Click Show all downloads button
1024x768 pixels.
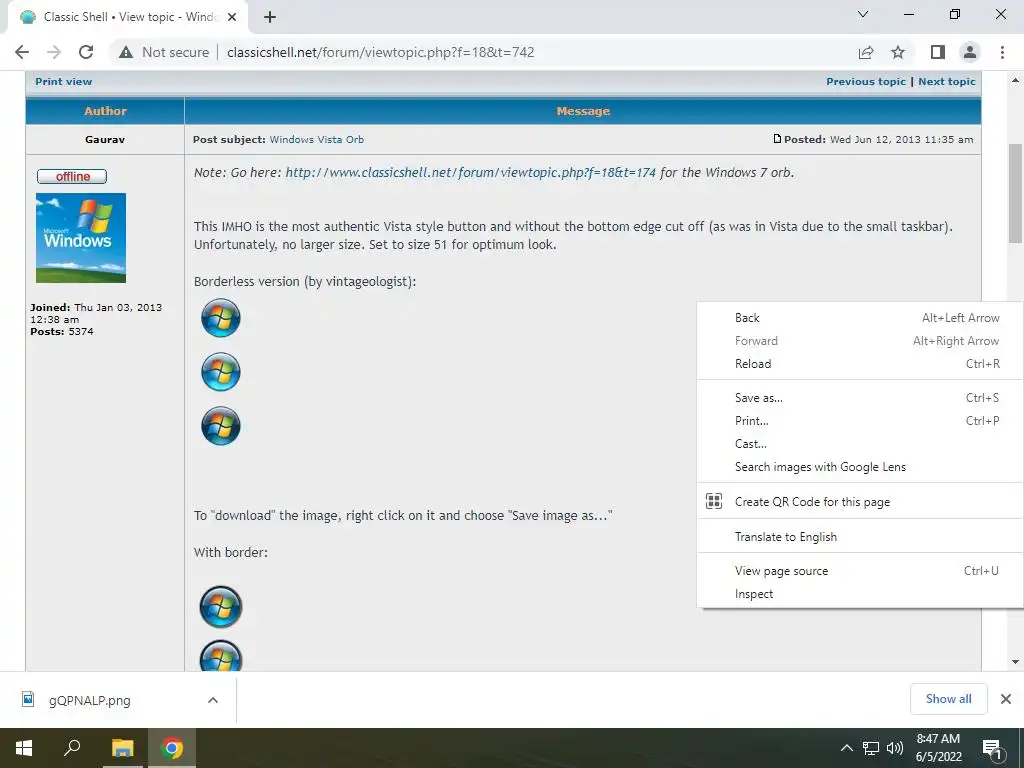(x=948, y=699)
